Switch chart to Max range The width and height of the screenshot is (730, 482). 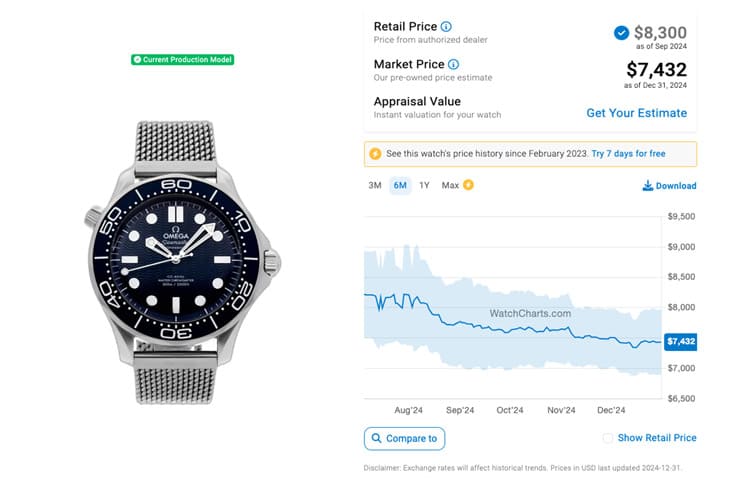pyautogui.click(x=450, y=185)
